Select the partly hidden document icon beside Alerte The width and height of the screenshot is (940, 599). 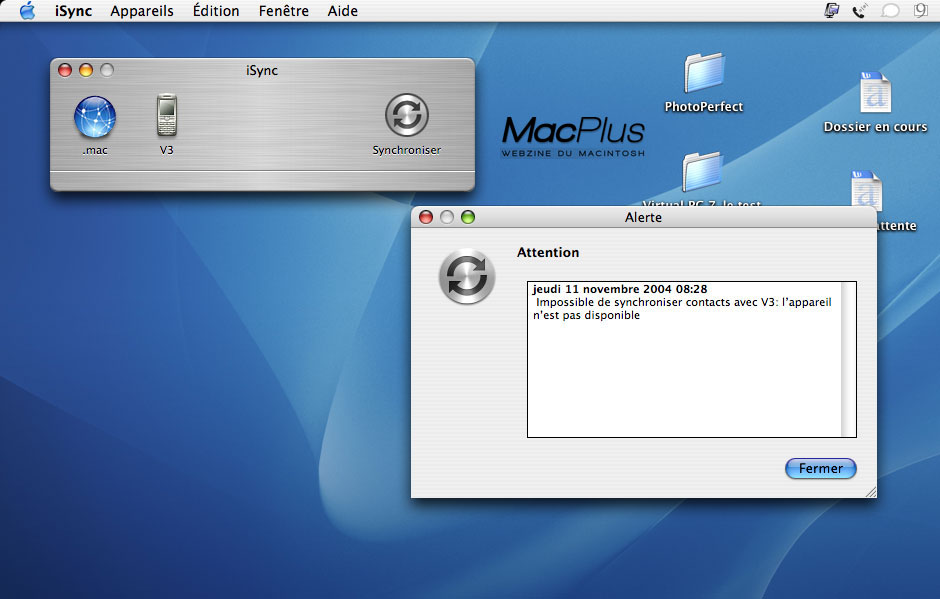point(867,189)
